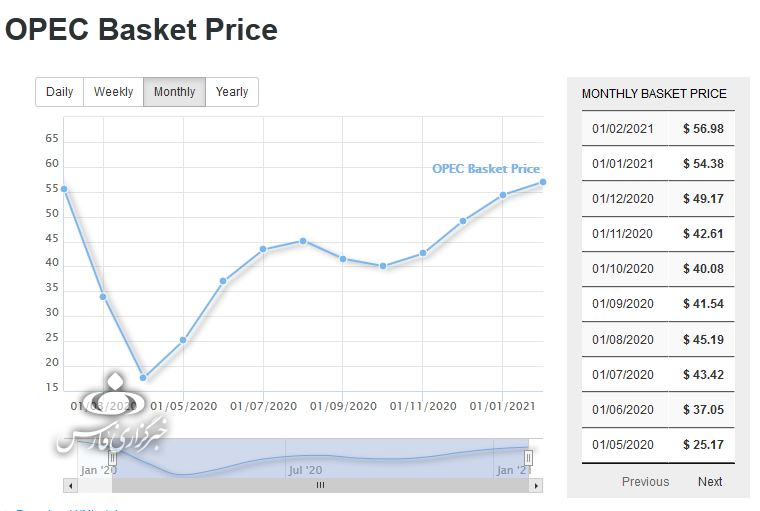The width and height of the screenshot is (760, 511).
Task: Go to Next page of basket prices
Action: [x=710, y=481]
